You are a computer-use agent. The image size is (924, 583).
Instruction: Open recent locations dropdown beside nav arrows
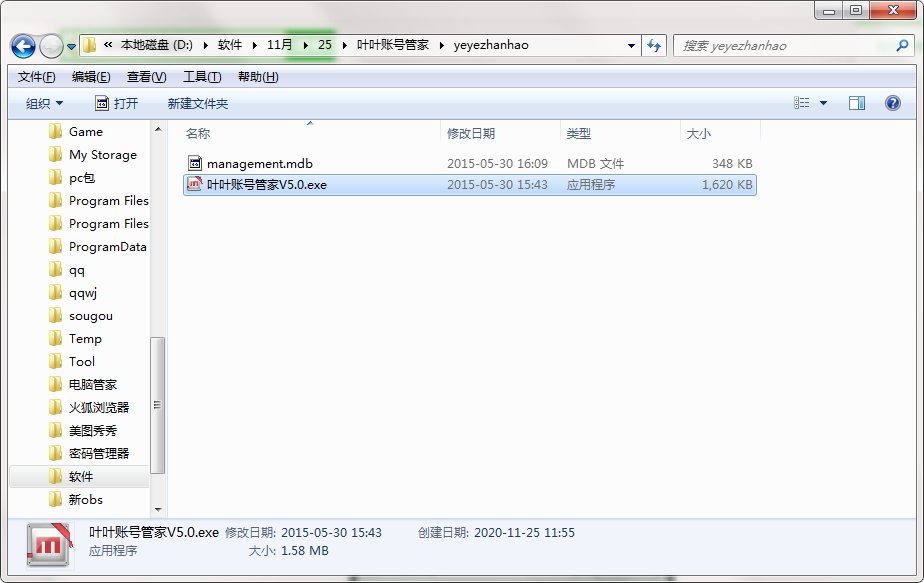pyautogui.click(x=71, y=46)
